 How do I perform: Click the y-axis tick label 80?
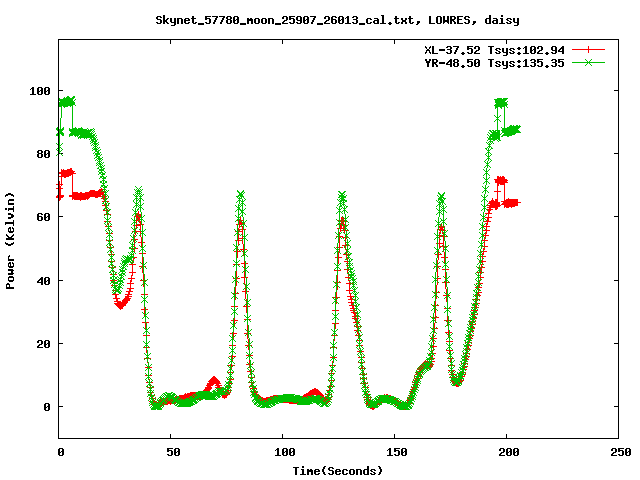pyautogui.click(x=43, y=154)
